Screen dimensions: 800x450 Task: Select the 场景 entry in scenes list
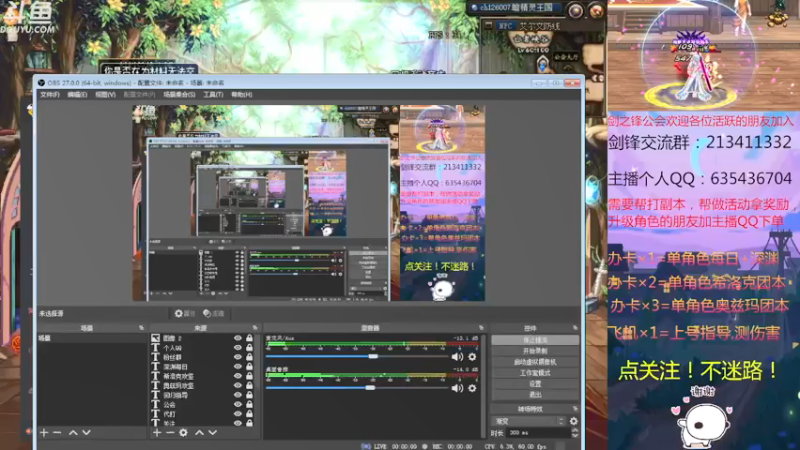[92, 338]
